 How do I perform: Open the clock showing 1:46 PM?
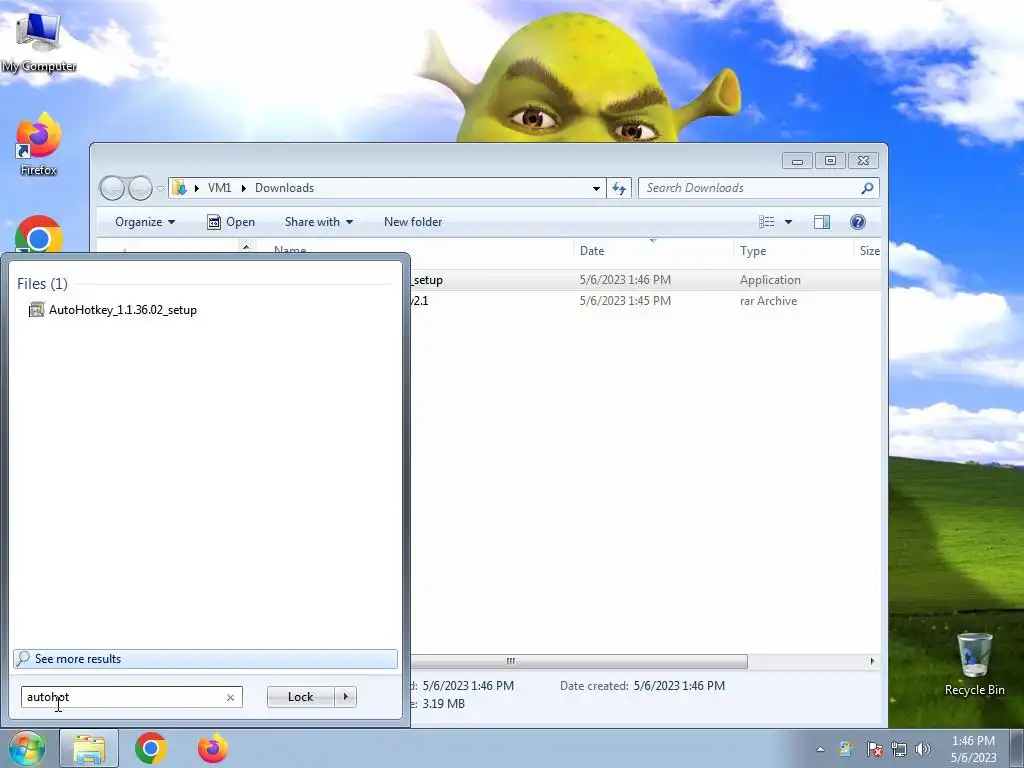[973, 749]
